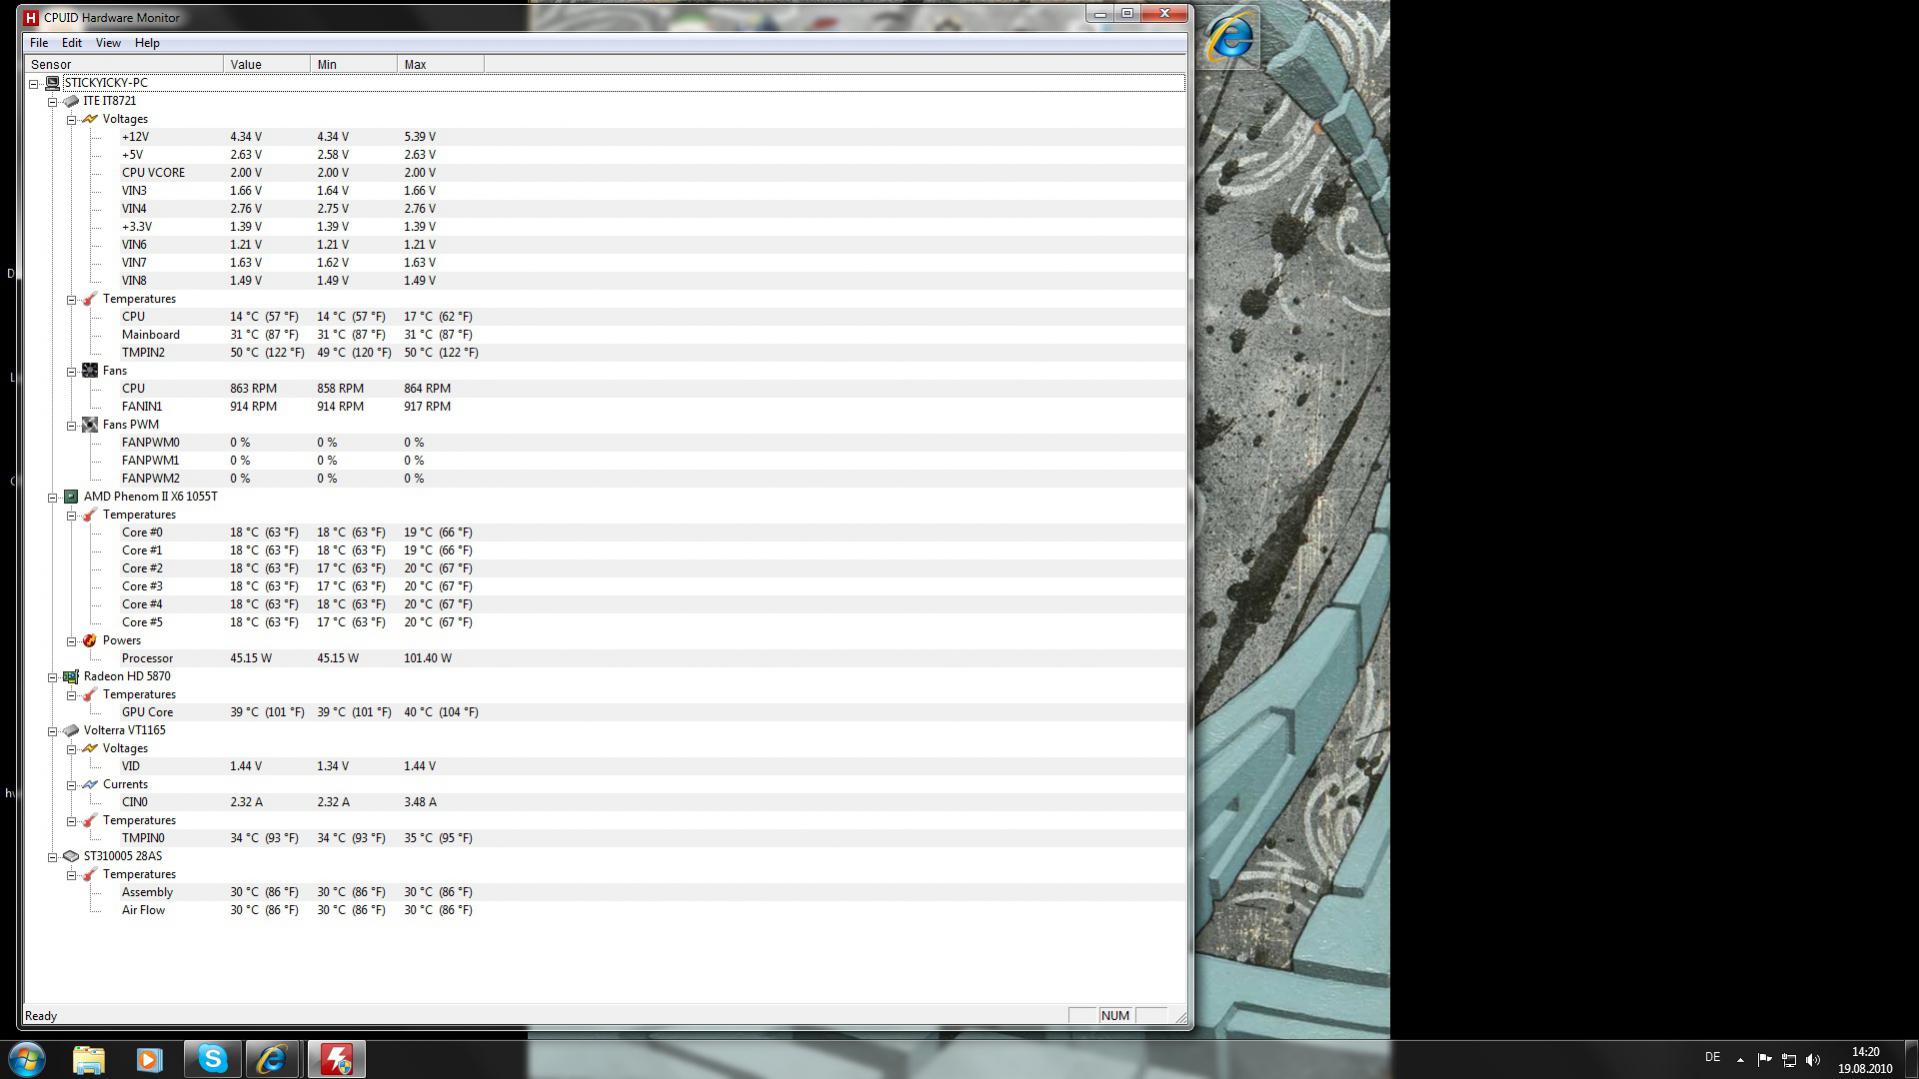The width and height of the screenshot is (1919, 1079).
Task: Collapse the Currents group
Action: 72,786
